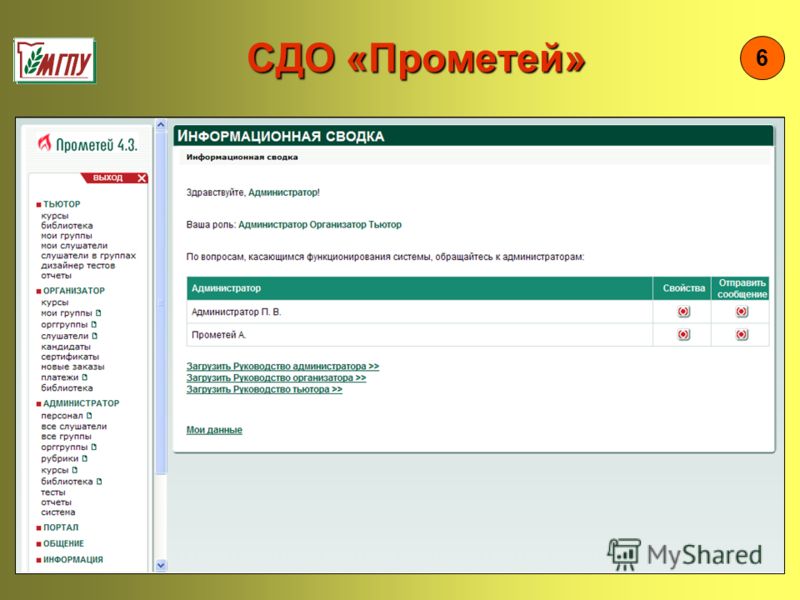The height and width of the screenshot is (600, 800).
Task: Click the МГПУ logo on the slide
Action: [x=55, y=60]
